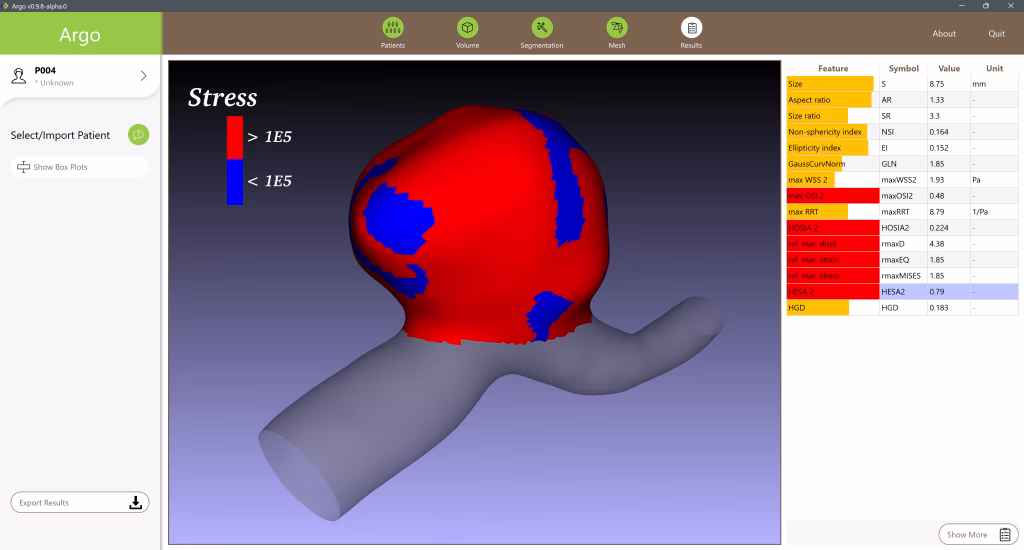
Task: Select the Aspect ratio feature row
Action: coord(902,100)
